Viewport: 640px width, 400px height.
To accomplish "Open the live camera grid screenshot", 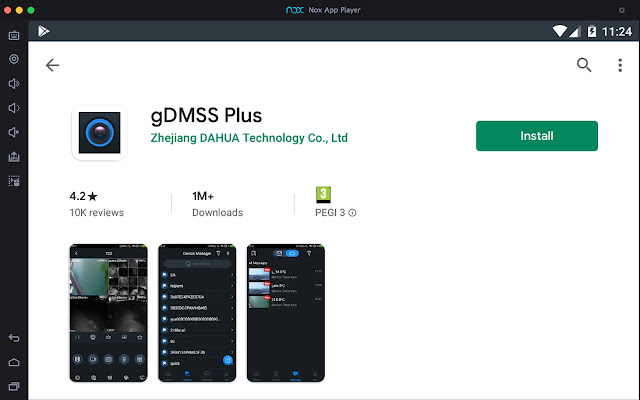I will coord(108,313).
